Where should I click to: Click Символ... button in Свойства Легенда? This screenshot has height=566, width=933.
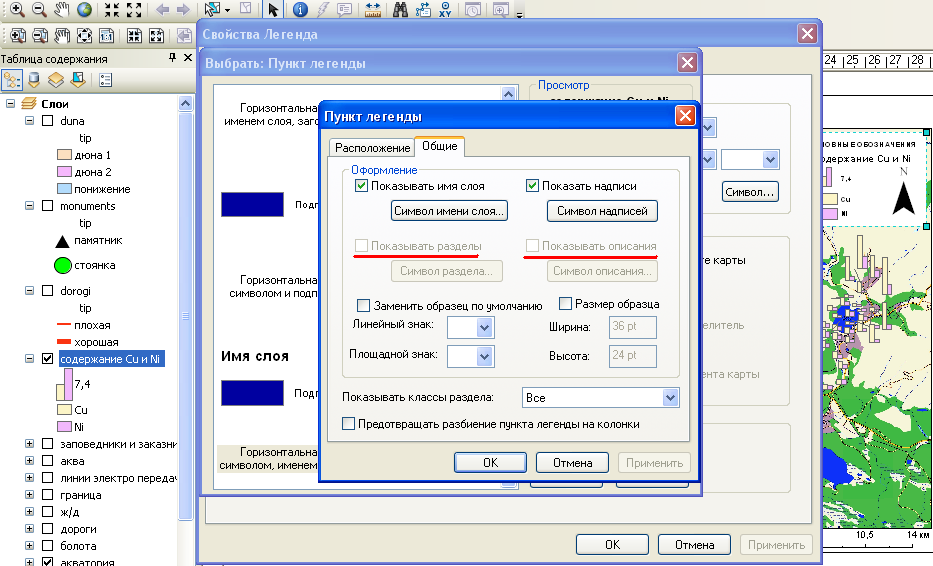750,192
